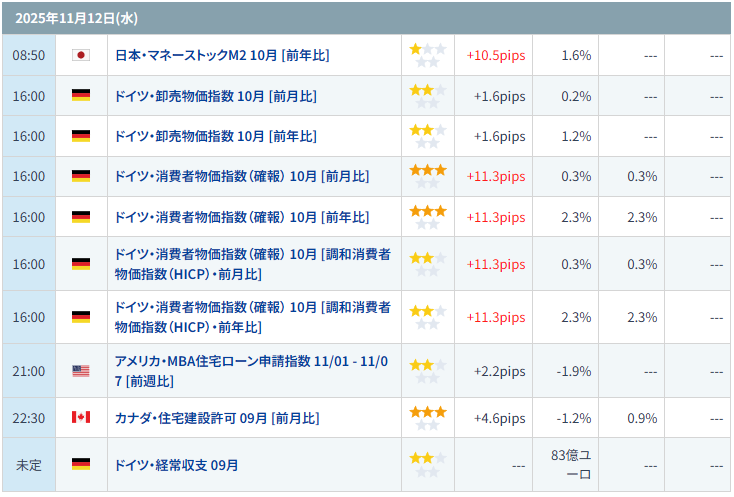Click the +4.6pips value in Canada row
The height and width of the screenshot is (497, 734).
point(499,417)
